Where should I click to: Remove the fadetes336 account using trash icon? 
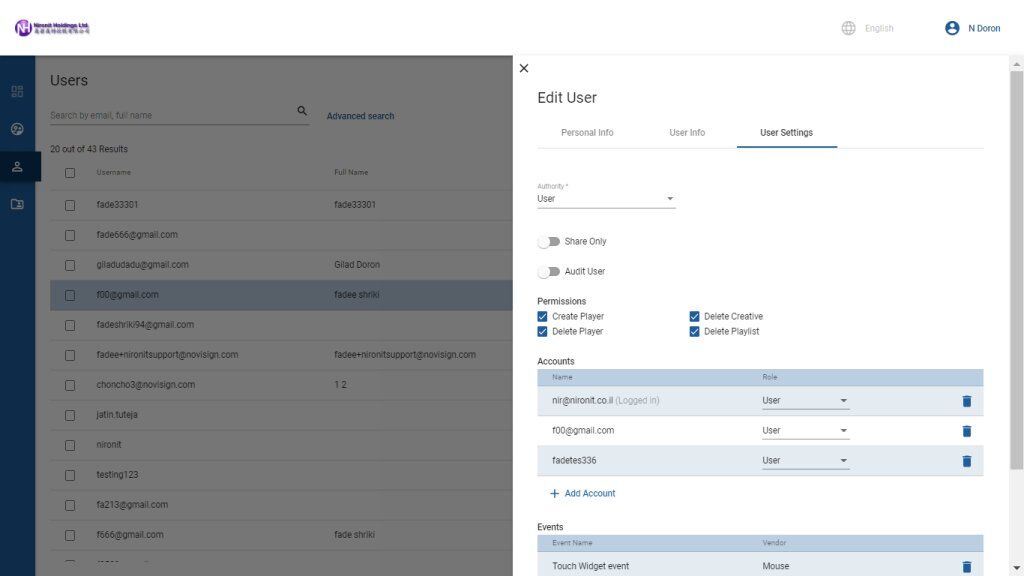pyautogui.click(x=966, y=461)
